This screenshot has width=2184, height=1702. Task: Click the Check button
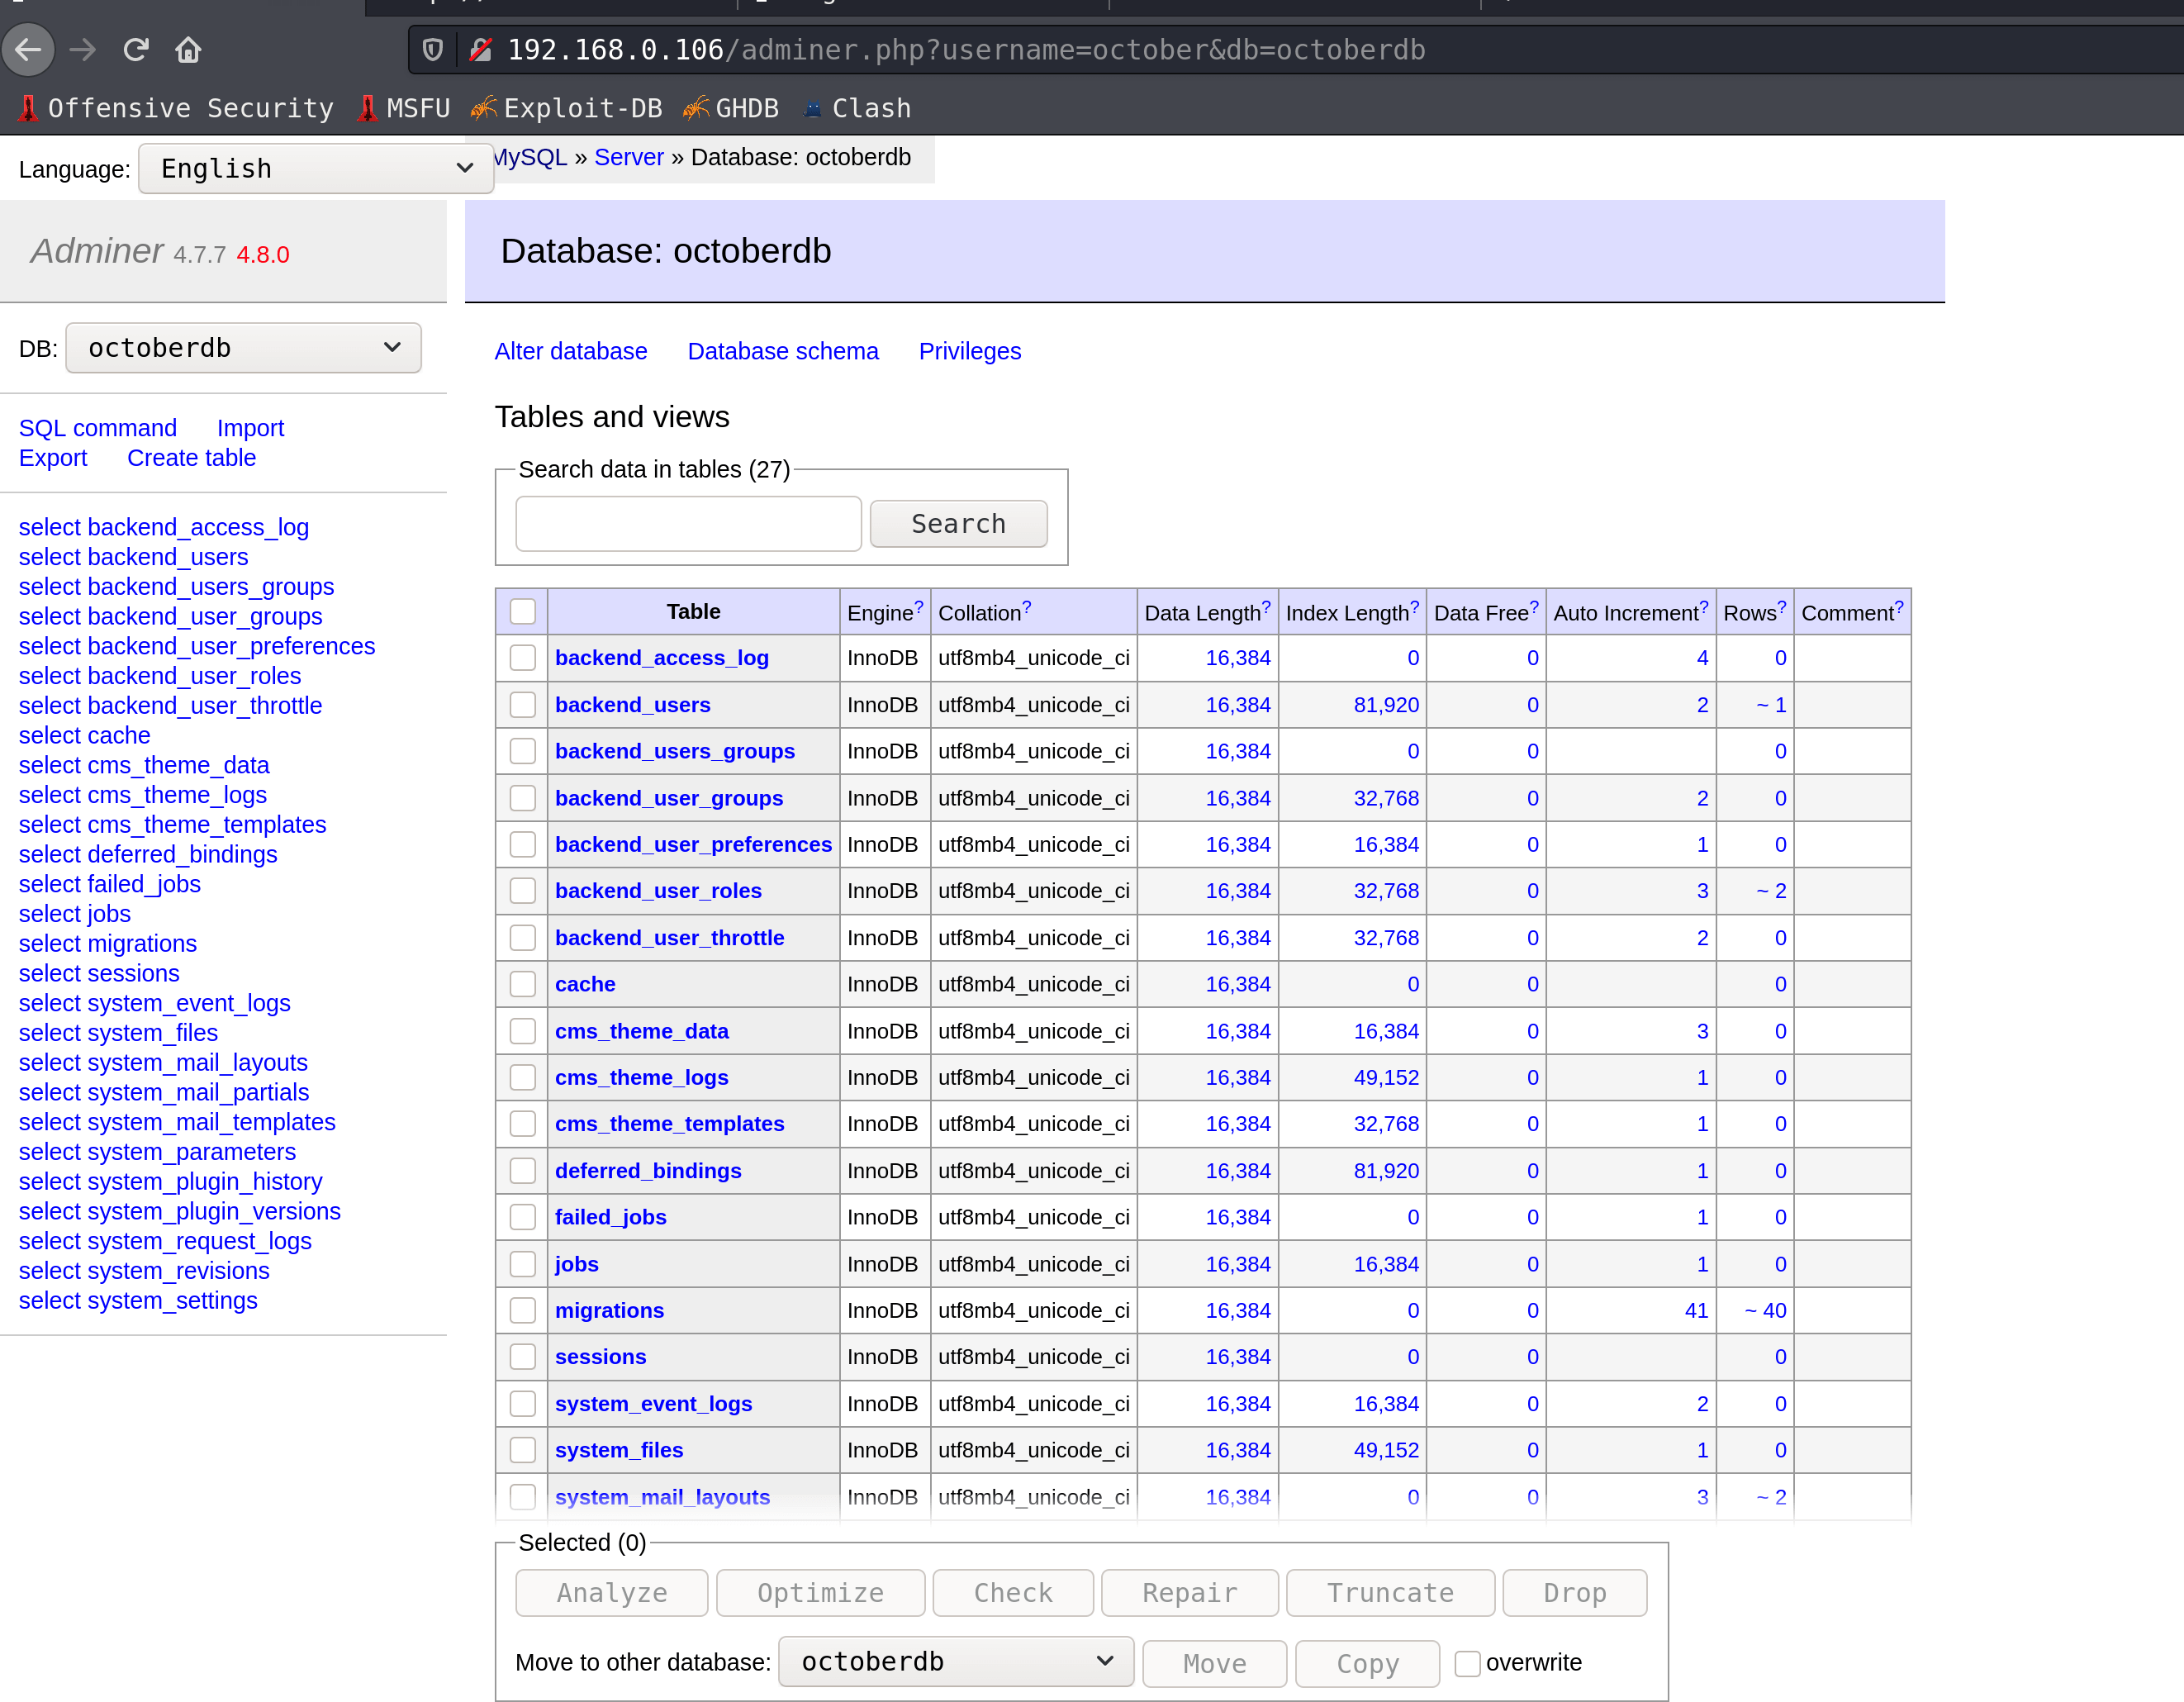tap(1012, 1592)
